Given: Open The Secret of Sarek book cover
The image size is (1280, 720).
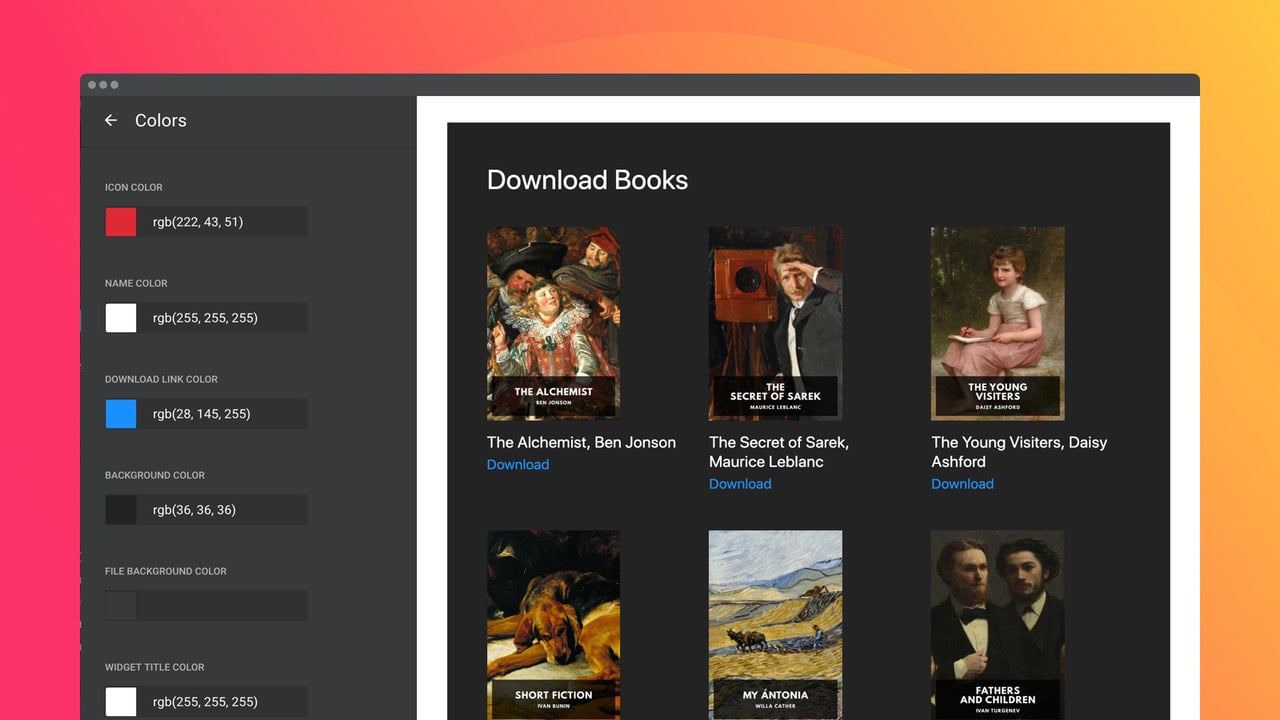Looking at the screenshot, I should point(775,324).
